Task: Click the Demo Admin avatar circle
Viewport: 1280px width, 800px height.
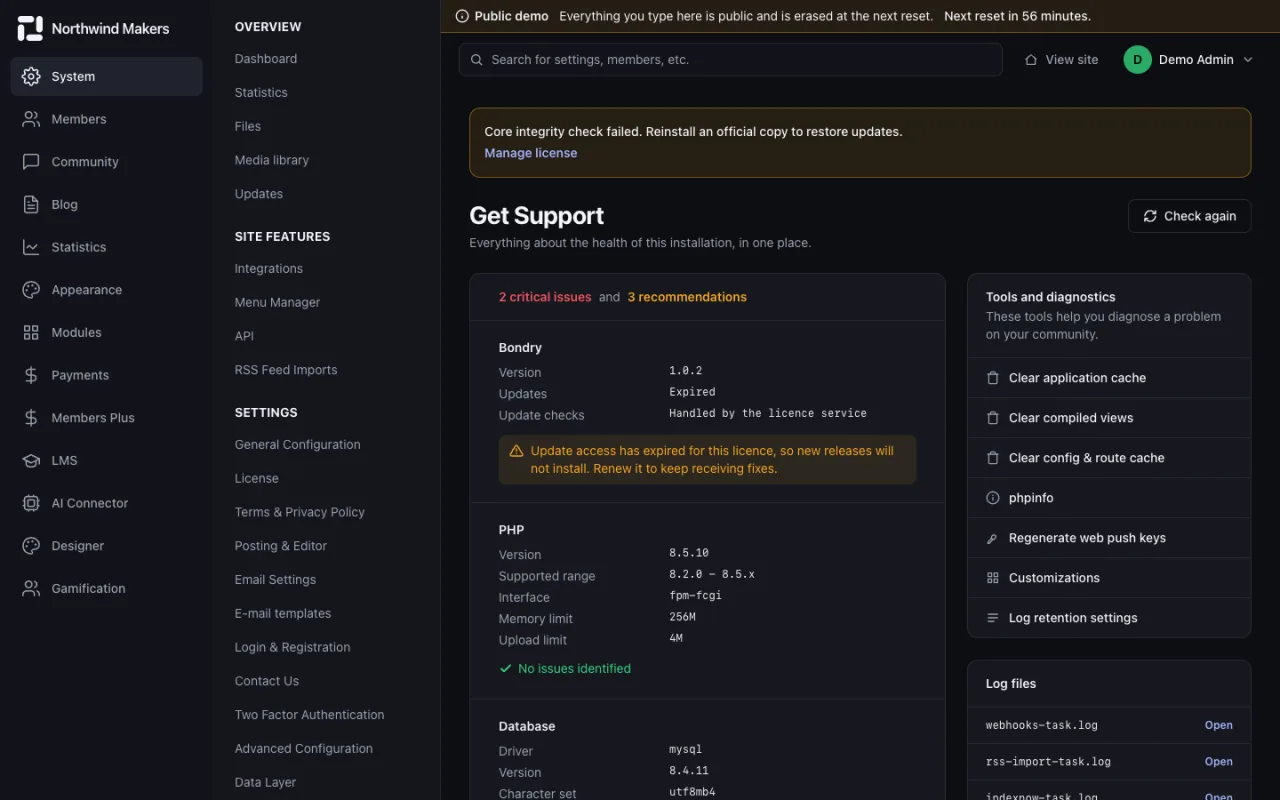Action: 1138,60
